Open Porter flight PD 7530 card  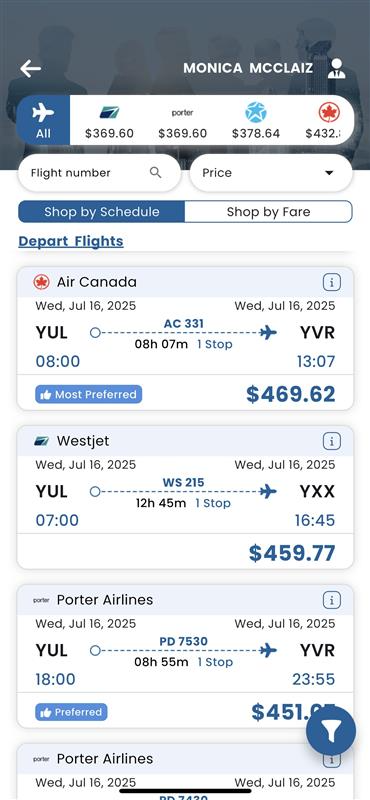(185, 657)
